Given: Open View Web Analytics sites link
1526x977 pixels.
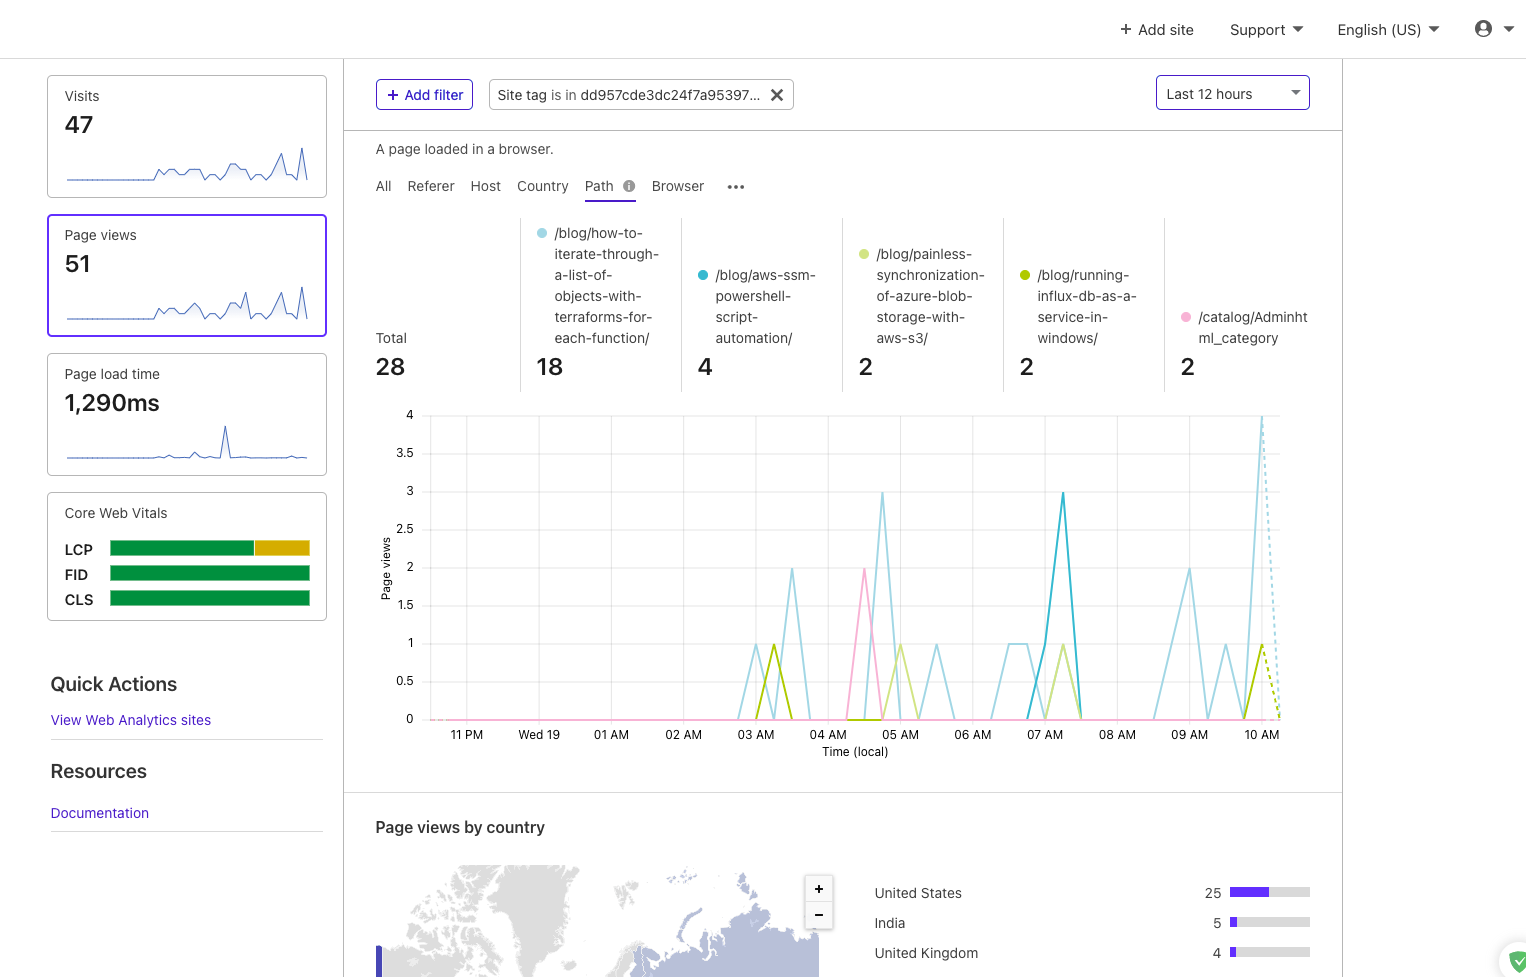Looking at the screenshot, I should 131,720.
